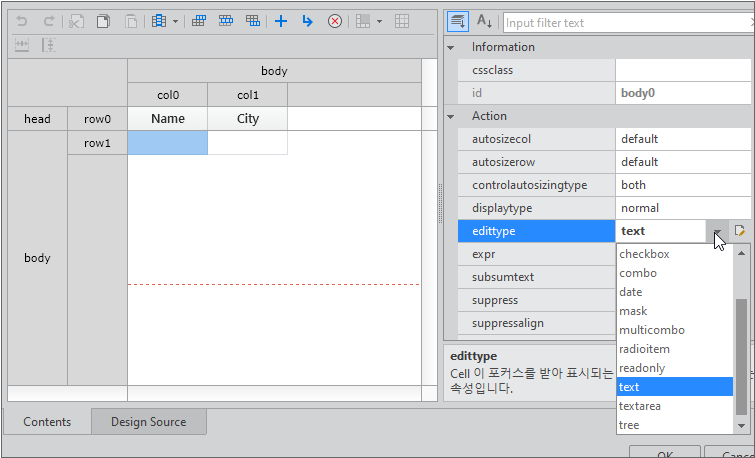Open the grid column icon's dropdown arrow
The image size is (755, 458).
click(x=176, y=21)
